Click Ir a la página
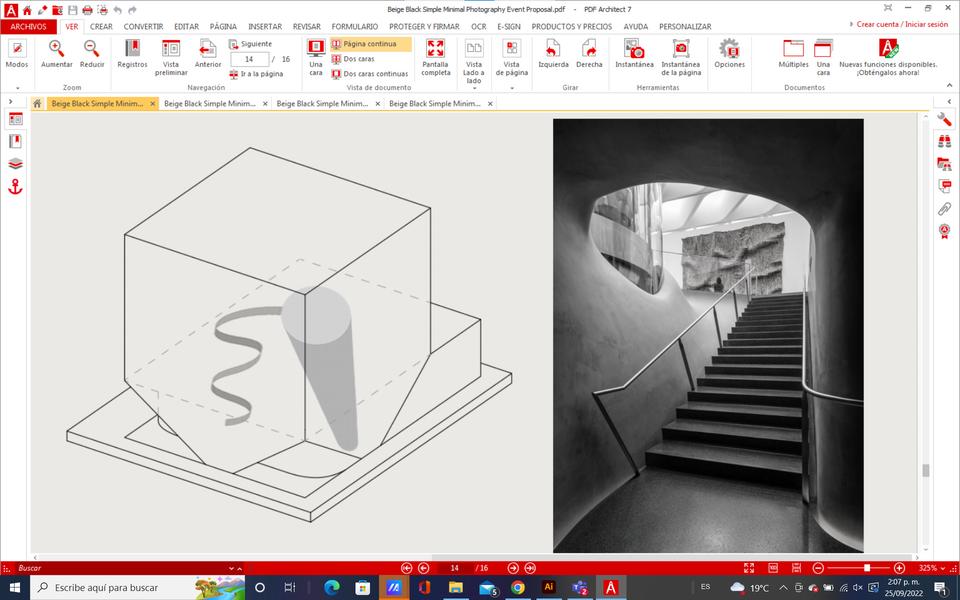This screenshot has width=960, height=600. click(x=256, y=74)
